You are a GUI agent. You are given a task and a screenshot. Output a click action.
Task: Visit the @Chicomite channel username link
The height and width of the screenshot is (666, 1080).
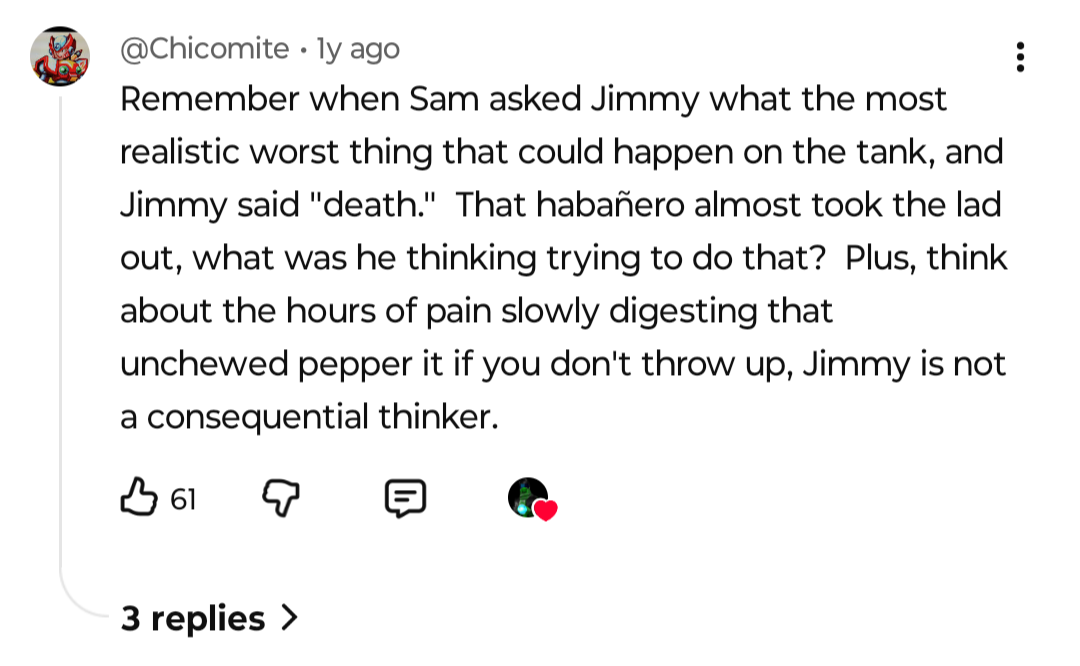pos(205,49)
